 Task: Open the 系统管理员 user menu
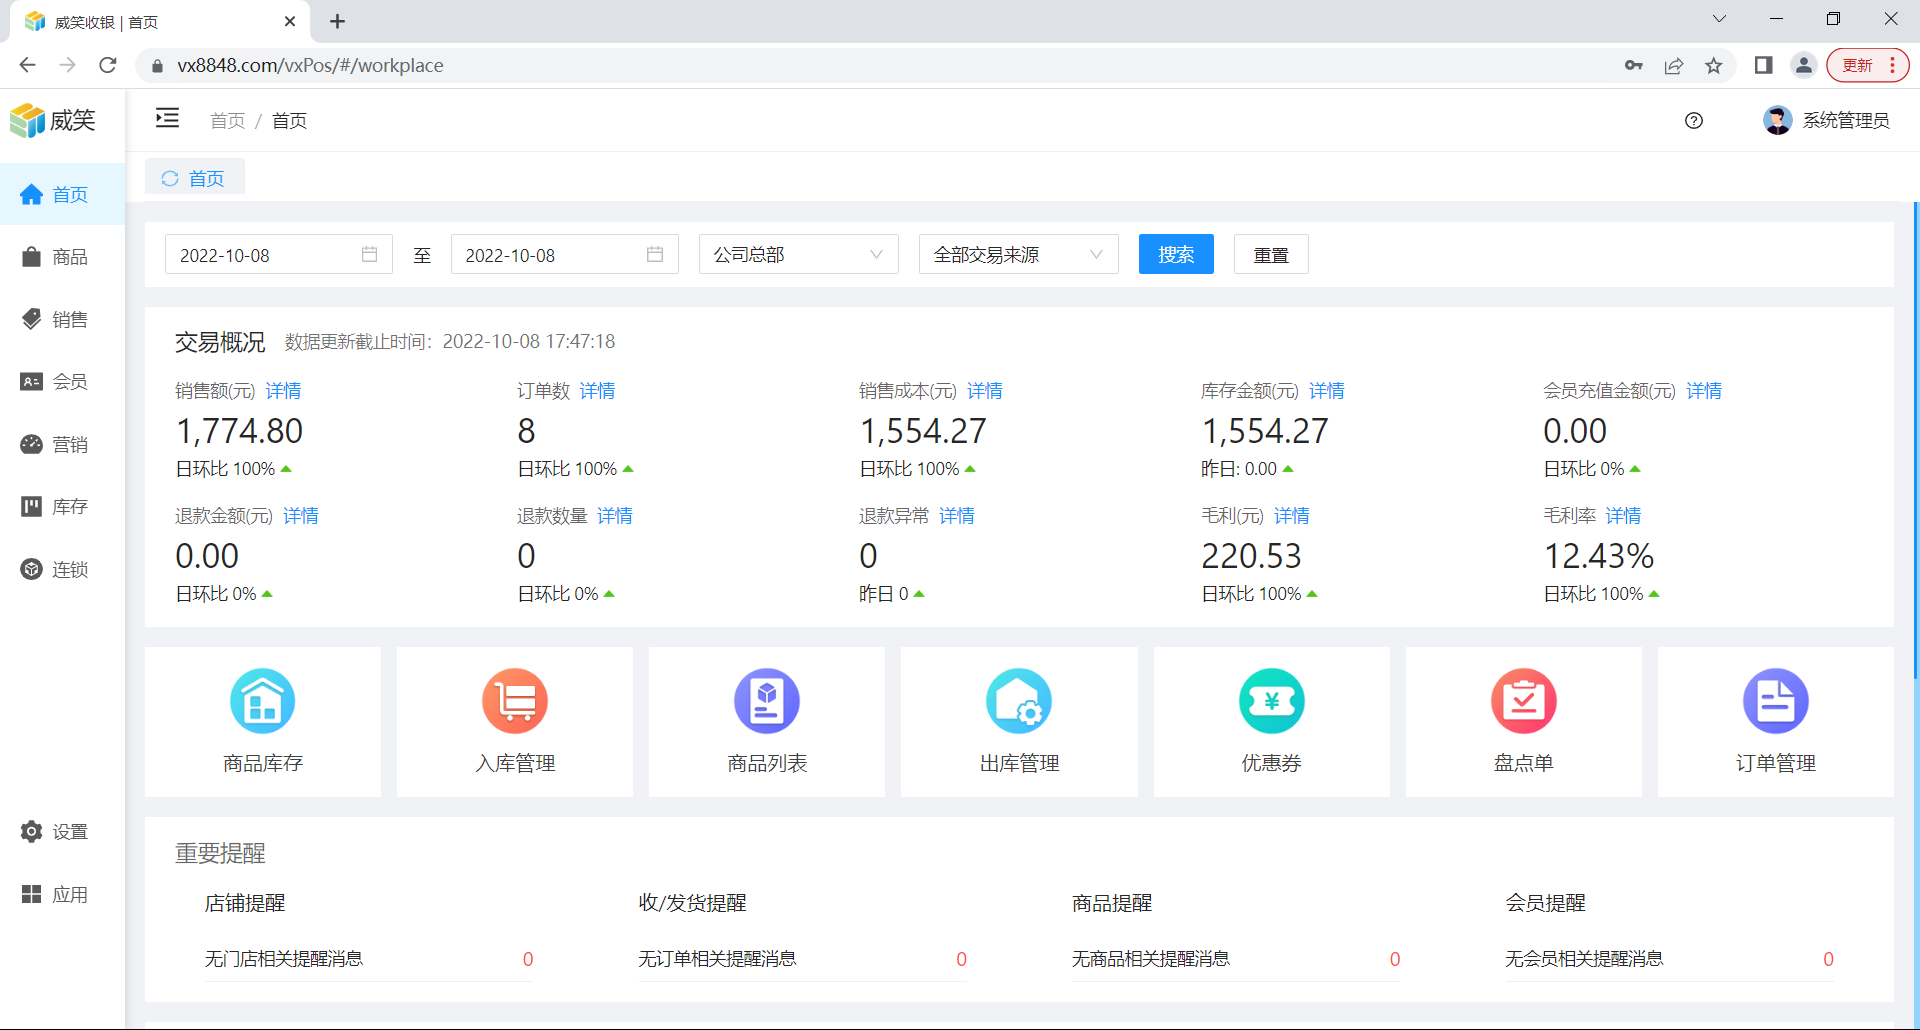(x=1827, y=121)
